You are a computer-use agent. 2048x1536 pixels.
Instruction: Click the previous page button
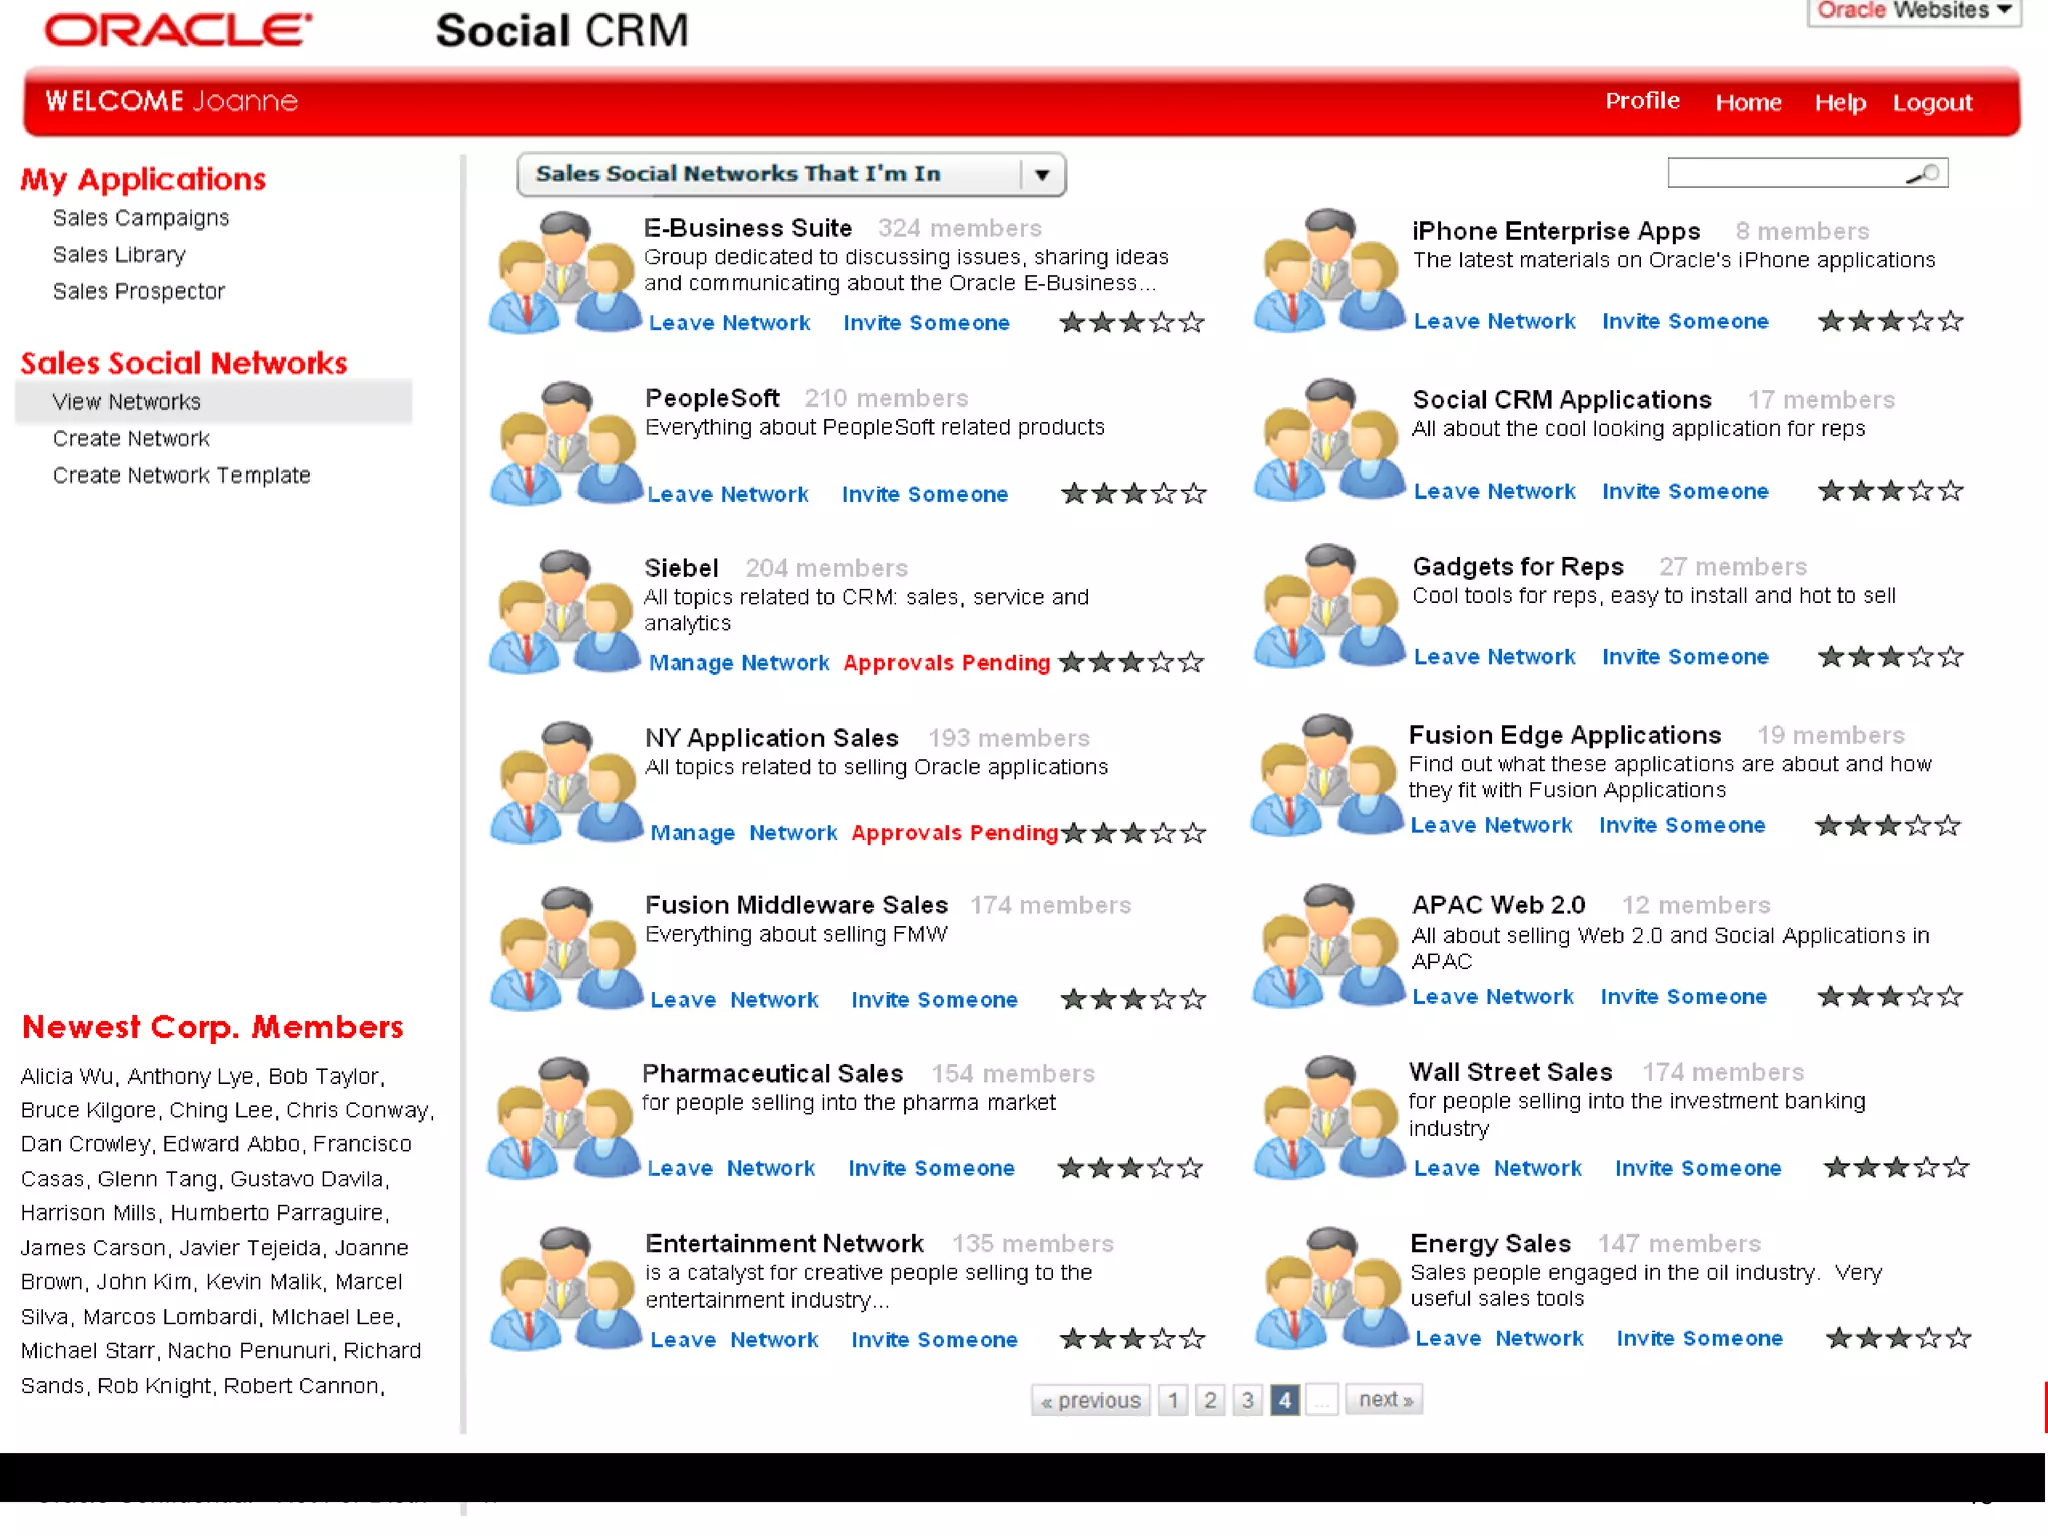[1091, 1400]
